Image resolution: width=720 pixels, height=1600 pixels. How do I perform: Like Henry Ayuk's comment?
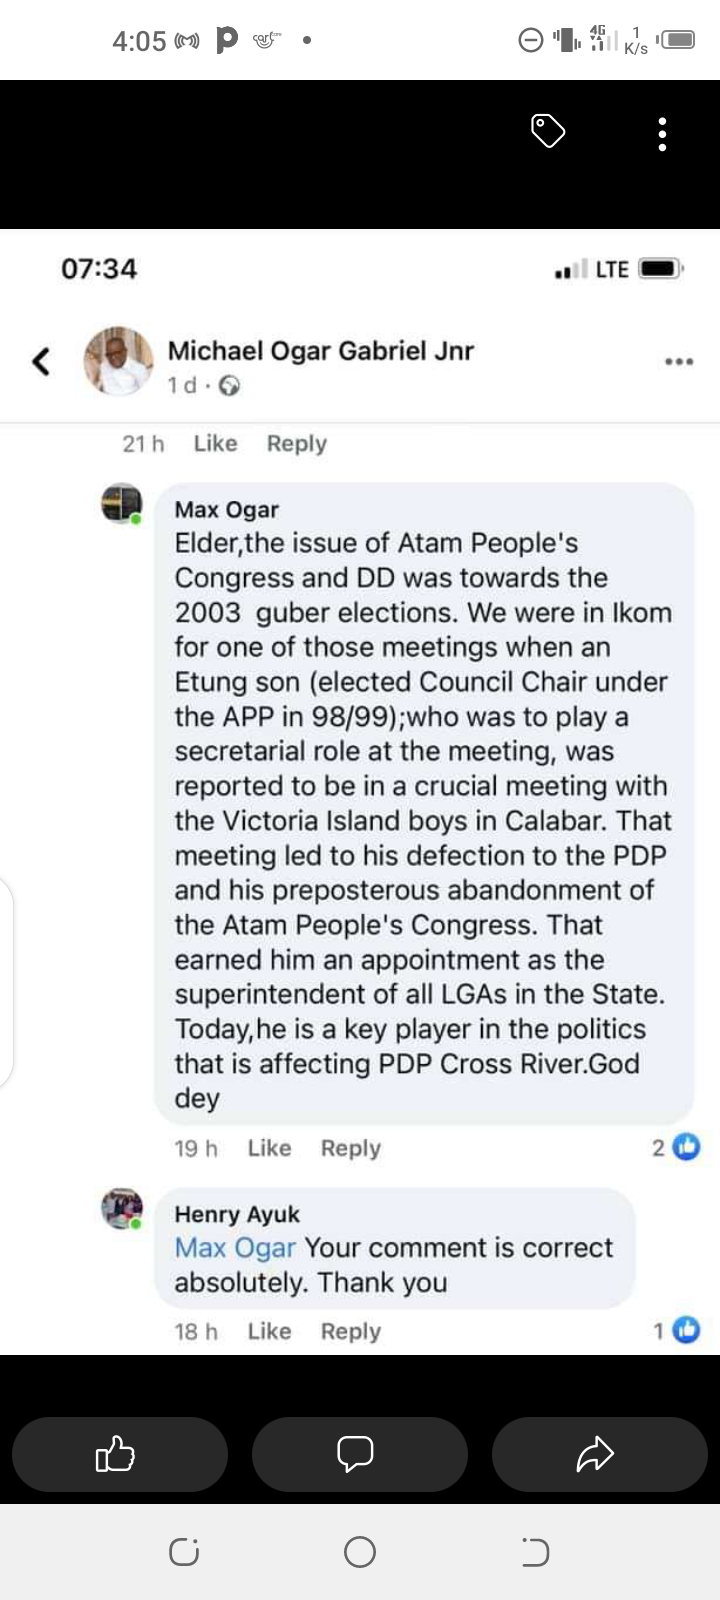coord(269,1331)
